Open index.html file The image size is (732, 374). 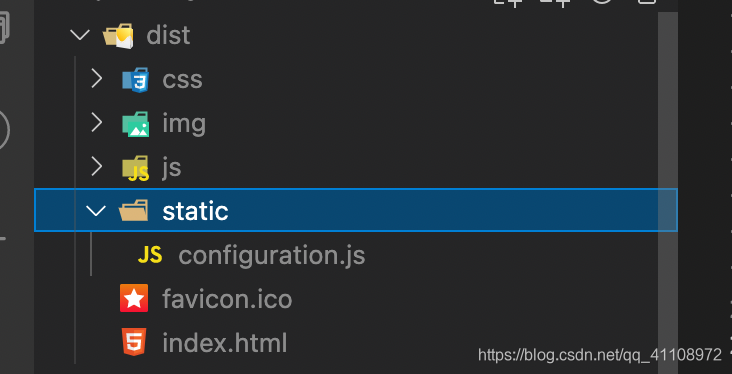pos(225,343)
